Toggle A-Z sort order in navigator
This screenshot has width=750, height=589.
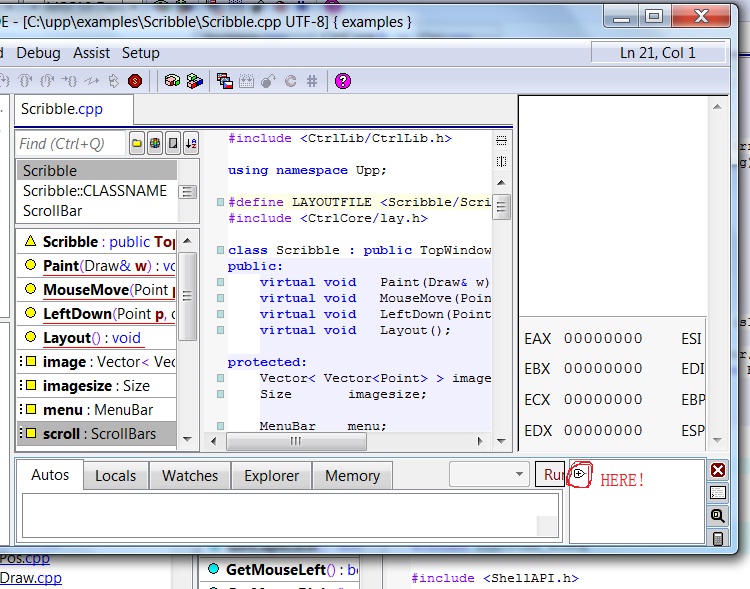[190, 143]
